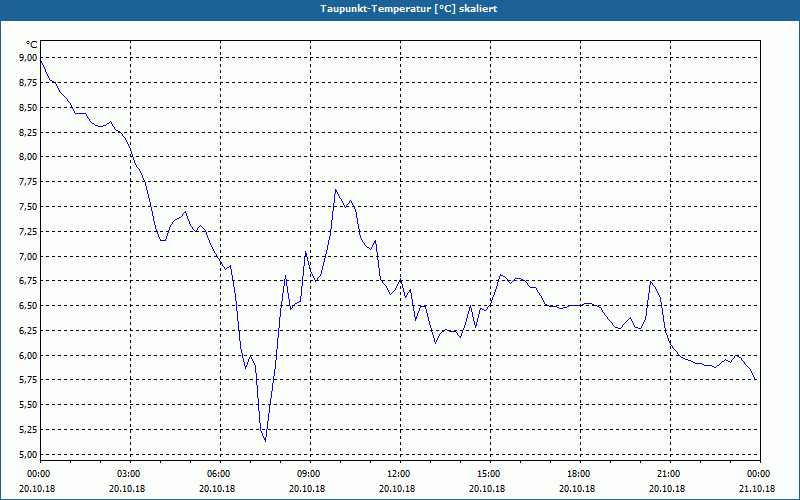Click the 21.10.18 date label
This screenshot has width=800, height=500.
click(x=757, y=488)
